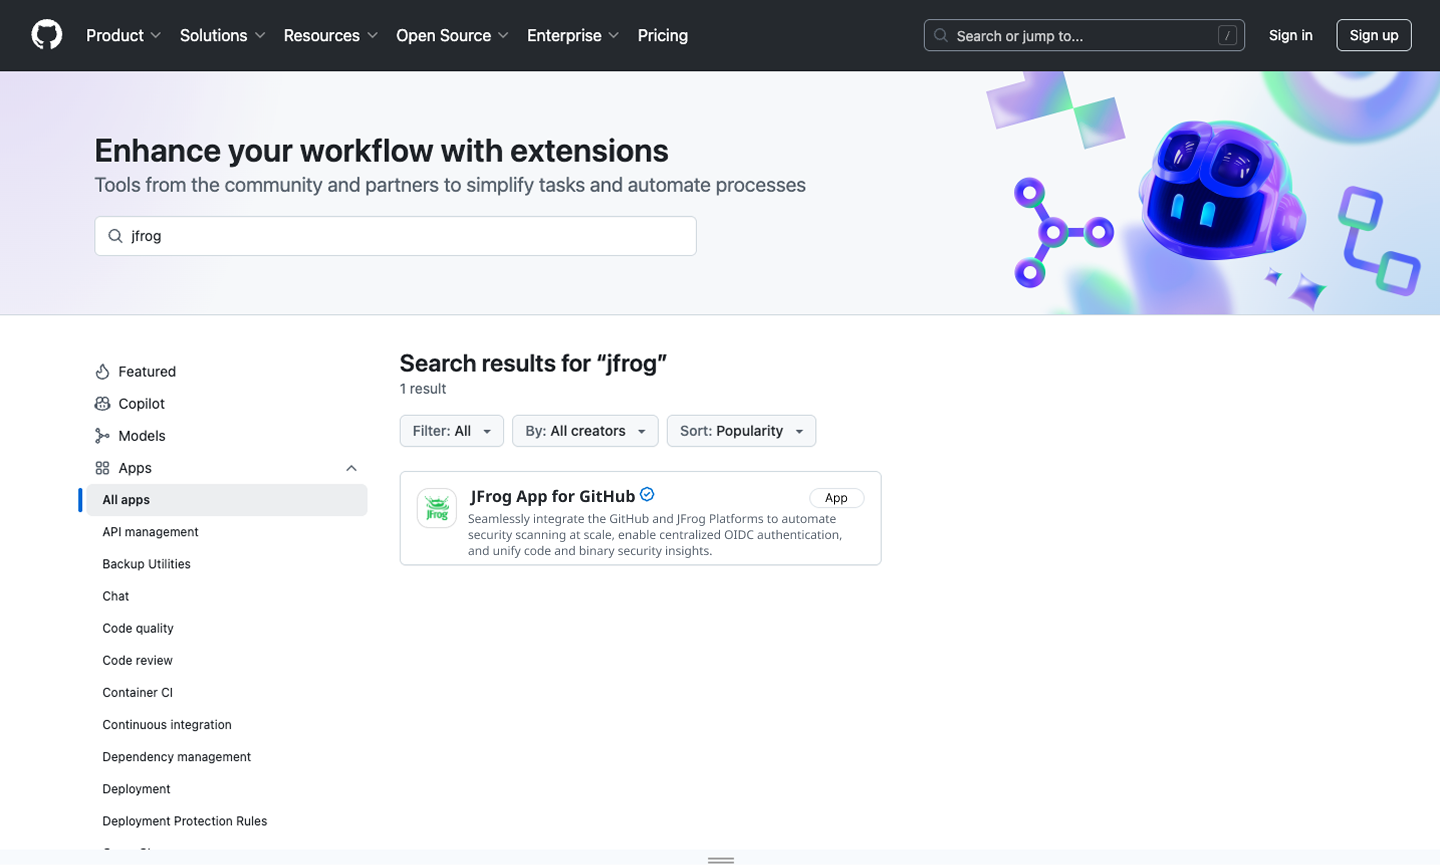Click the Models icon in sidebar

[x=102, y=436]
